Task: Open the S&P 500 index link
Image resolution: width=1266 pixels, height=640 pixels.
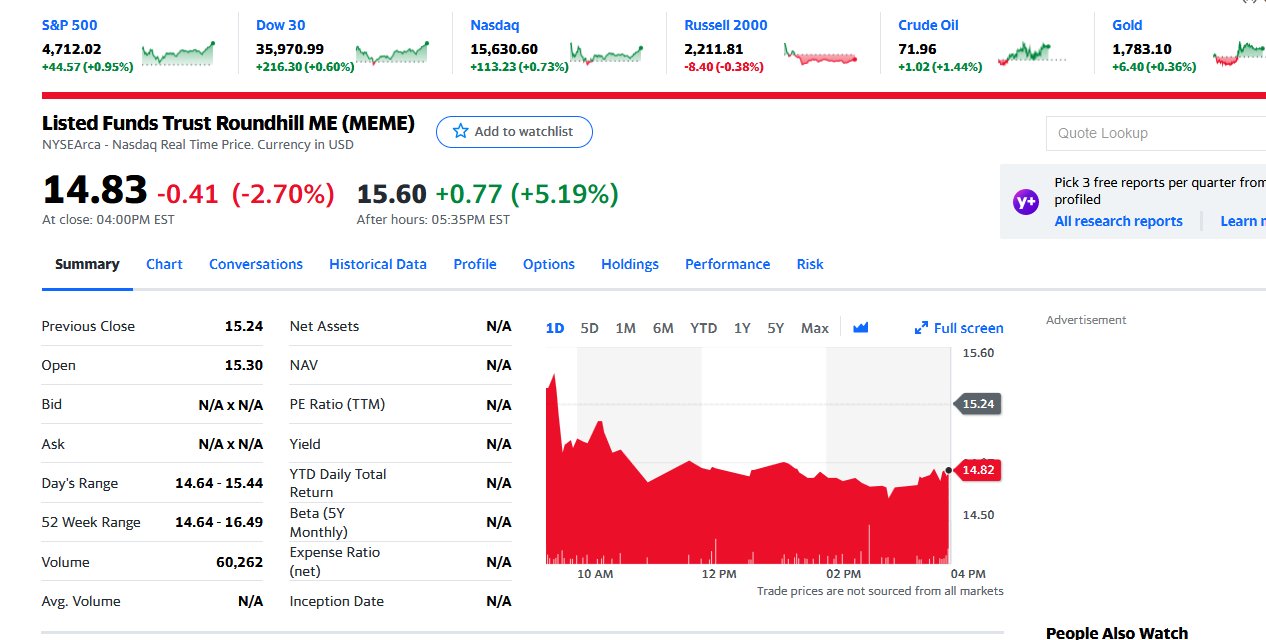Action: pyautogui.click(x=70, y=25)
